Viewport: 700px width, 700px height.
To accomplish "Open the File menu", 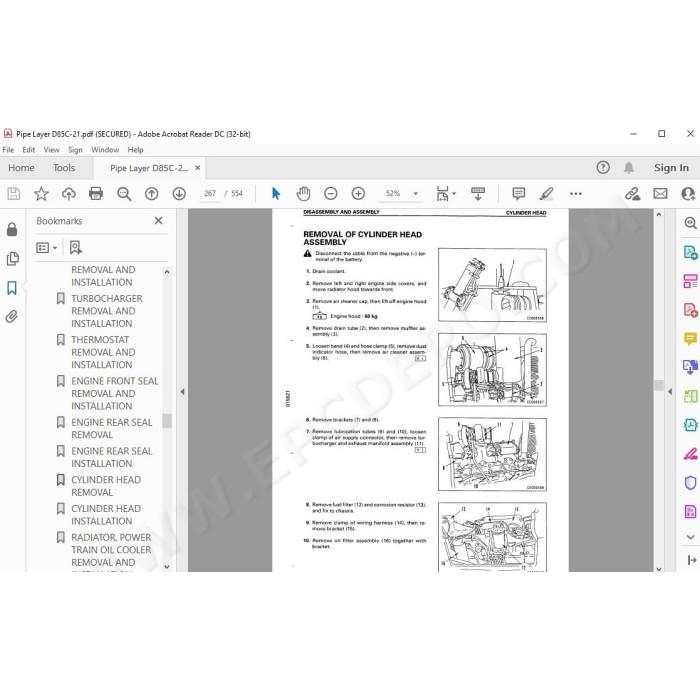I will [x=8, y=150].
